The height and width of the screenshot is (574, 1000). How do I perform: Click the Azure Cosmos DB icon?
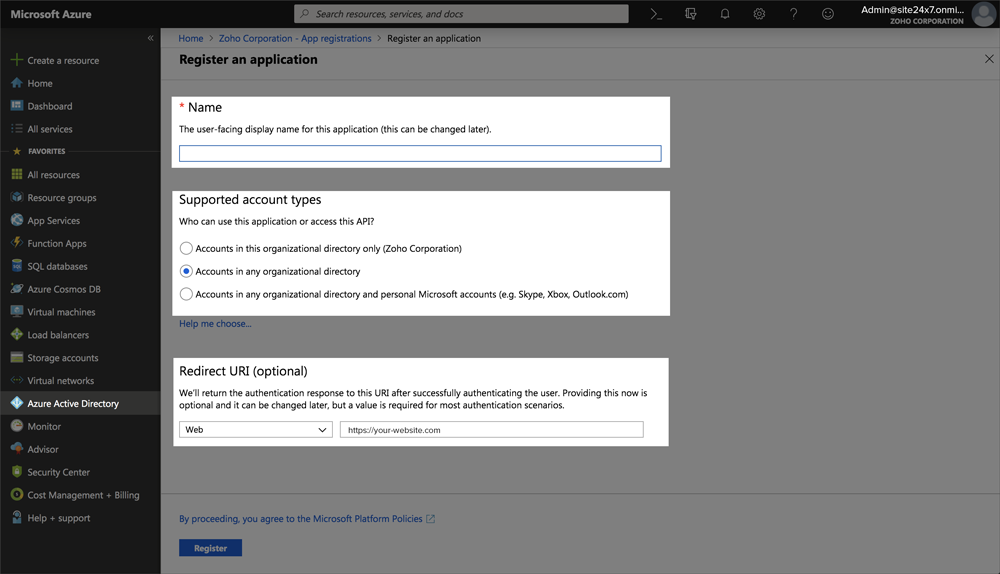[x=17, y=289]
